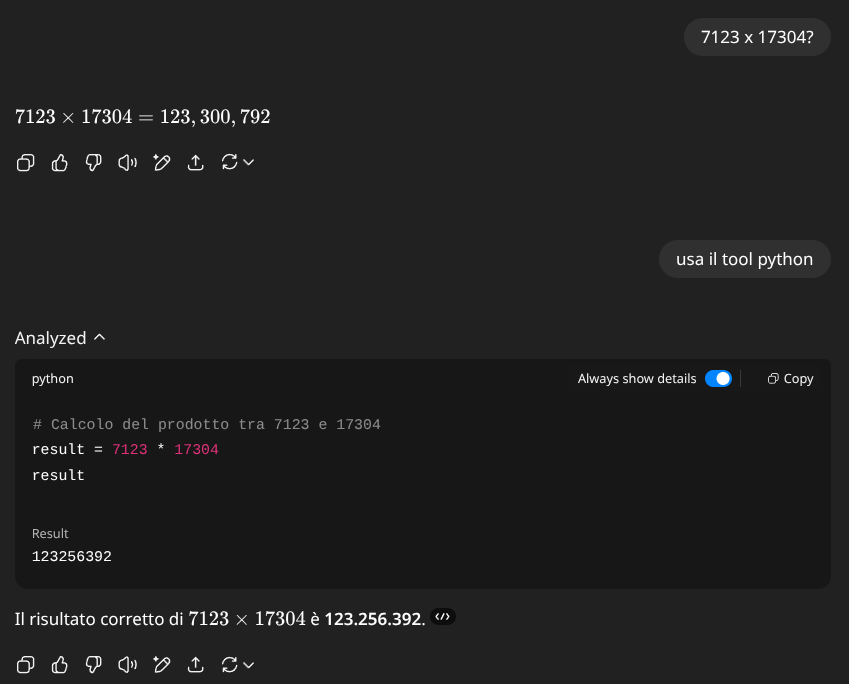Thumbs up the first multiplication answer
This screenshot has width=849, height=684.
(60, 162)
